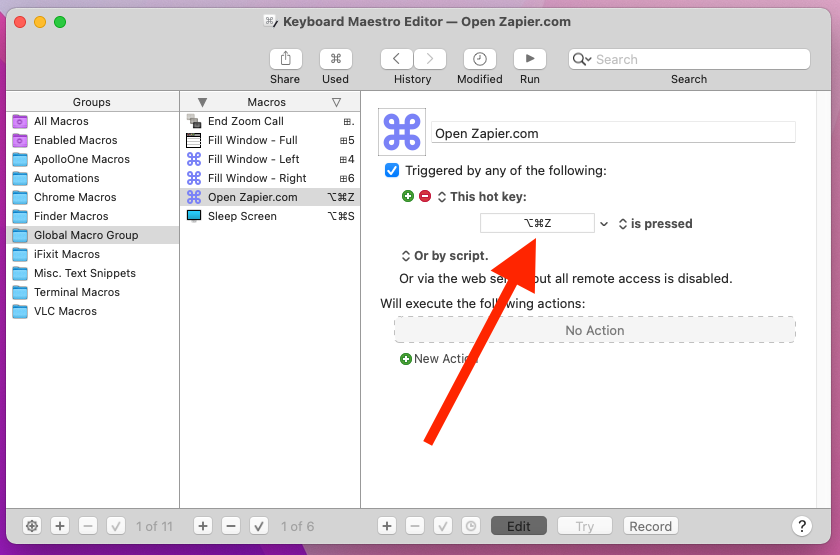This screenshot has width=840, height=555.
Task: Open the Automations group
Action: pos(93,178)
